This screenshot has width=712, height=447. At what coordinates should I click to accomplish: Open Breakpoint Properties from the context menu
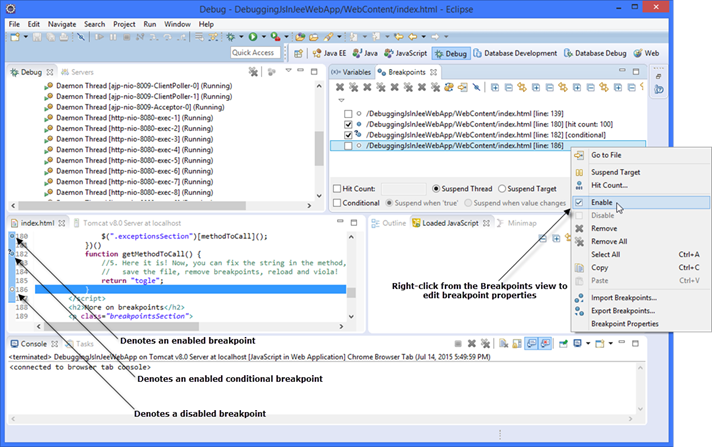624,324
